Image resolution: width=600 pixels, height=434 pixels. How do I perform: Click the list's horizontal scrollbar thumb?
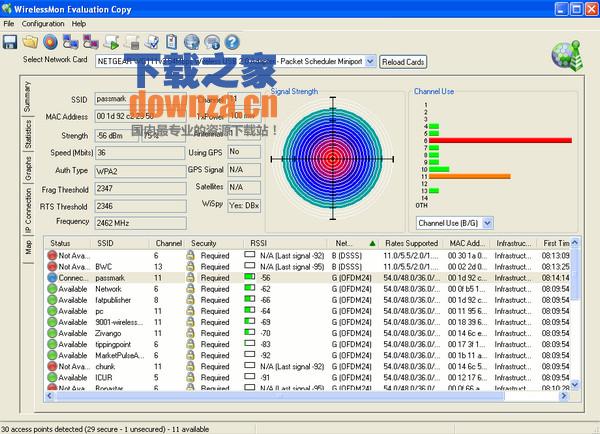point(280,396)
